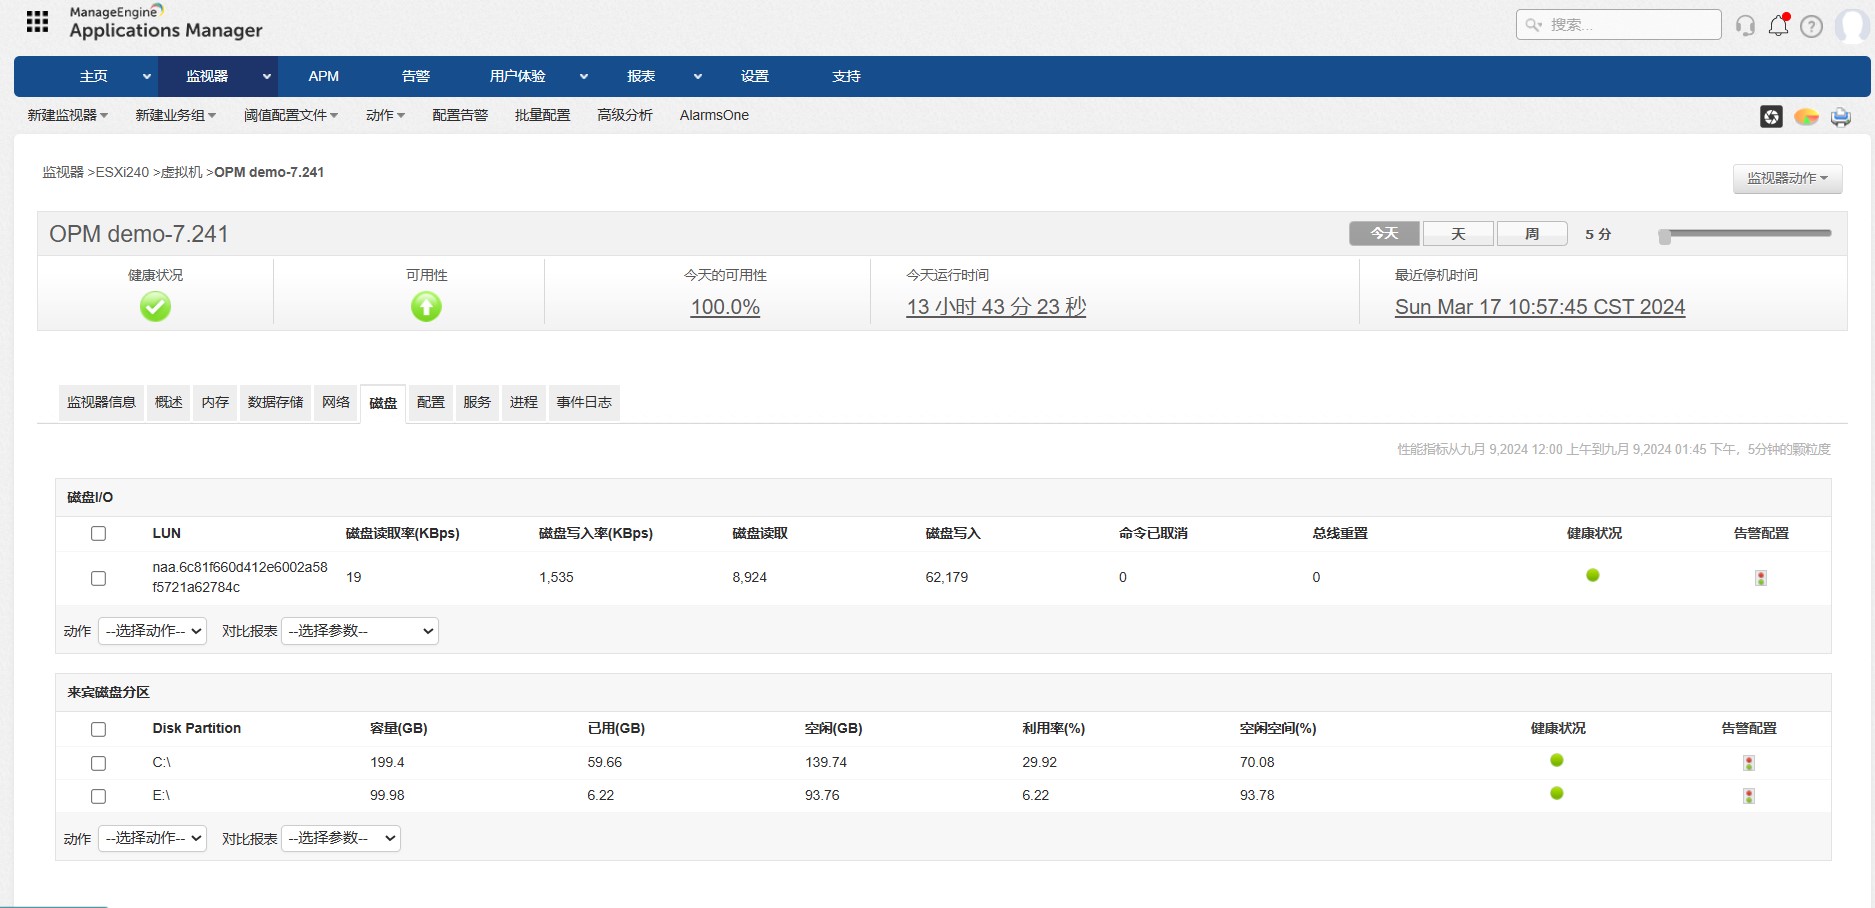Check the C:\ partition row checkbox
The height and width of the screenshot is (908, 1875).
click(x=98, y=763)
